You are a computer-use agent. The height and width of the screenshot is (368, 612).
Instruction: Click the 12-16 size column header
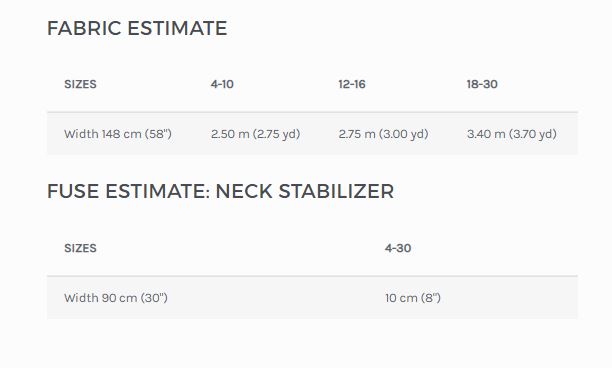point(352,84)
